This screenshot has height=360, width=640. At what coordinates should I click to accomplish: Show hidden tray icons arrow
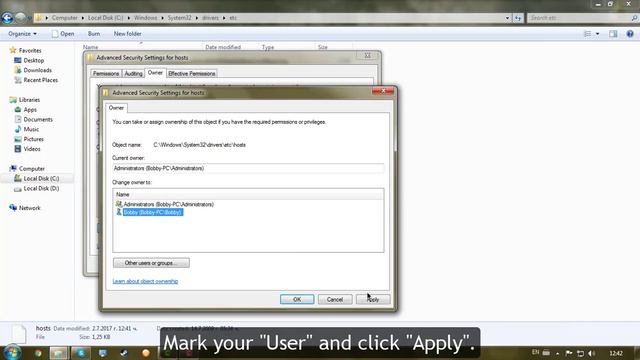tap(558, 353)
